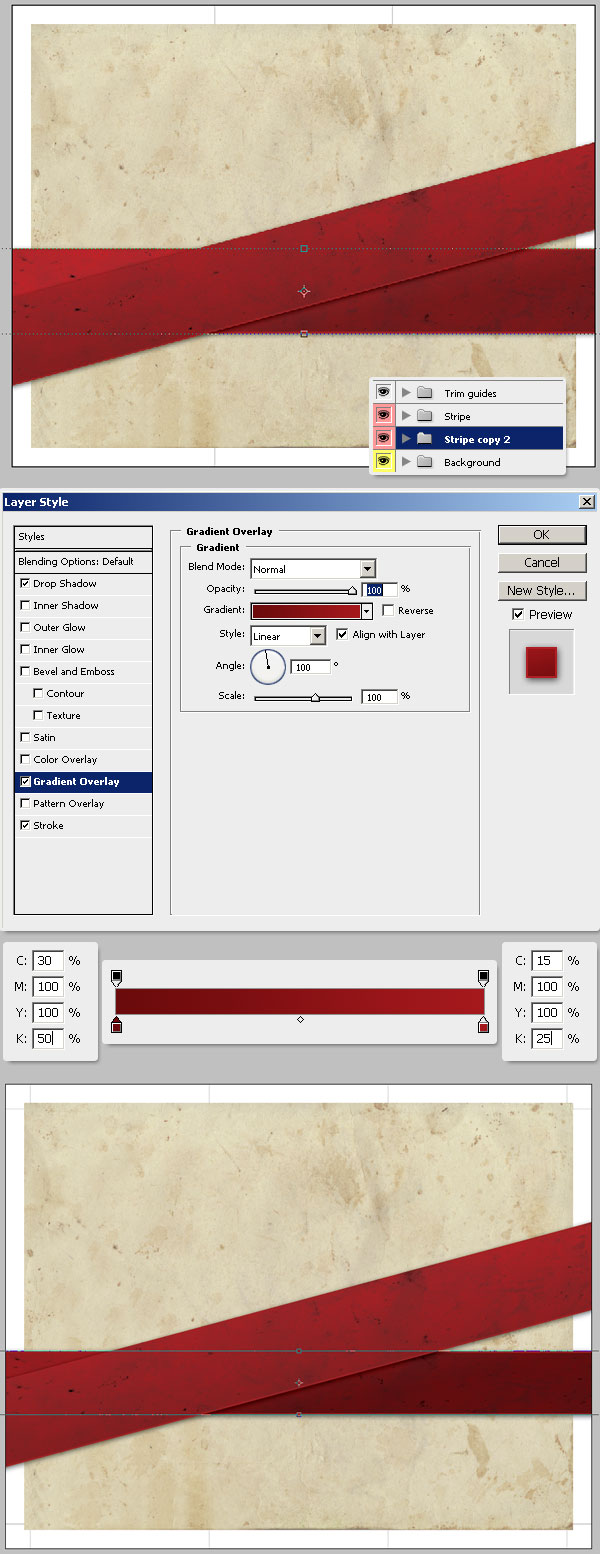Open the Styles section

(83, 537)
